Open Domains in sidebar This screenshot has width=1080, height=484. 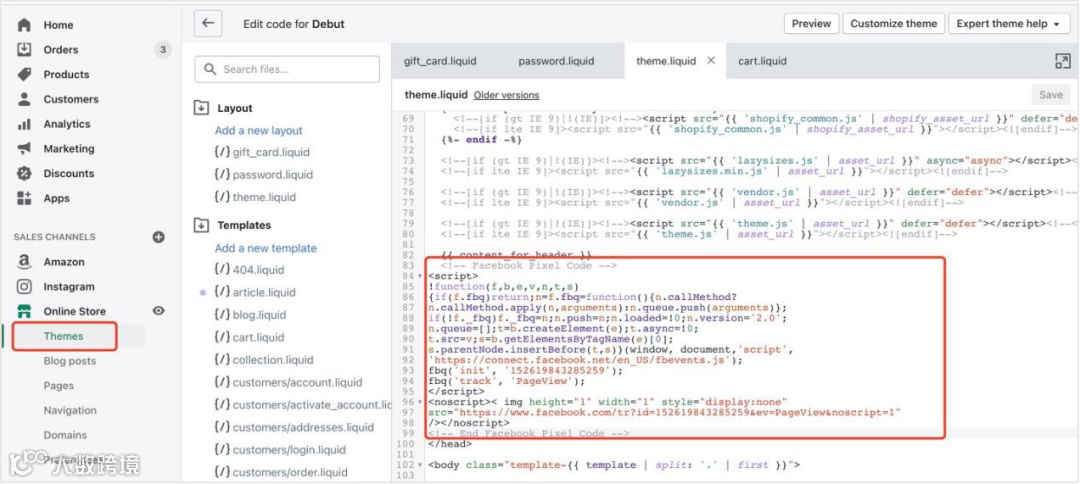click(65, 435)
